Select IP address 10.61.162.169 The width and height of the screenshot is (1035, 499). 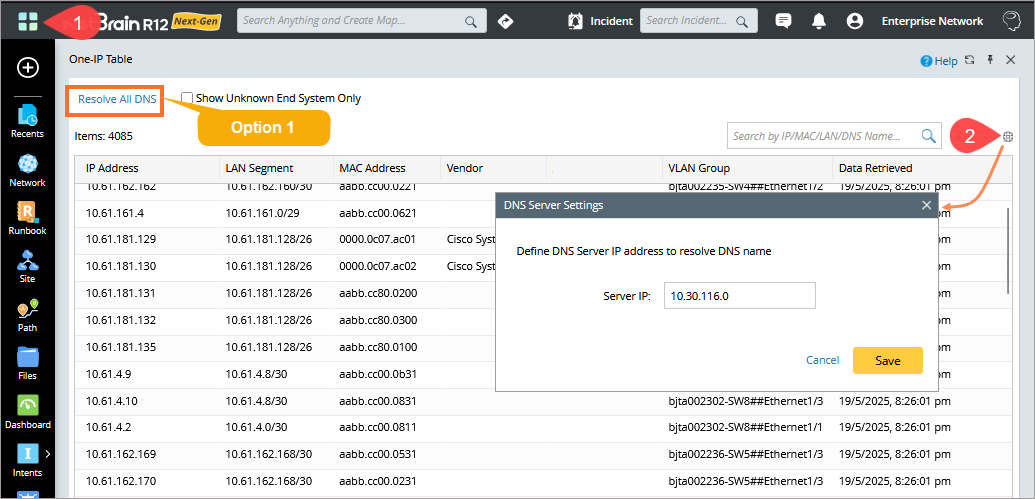[x=121, y=454]
